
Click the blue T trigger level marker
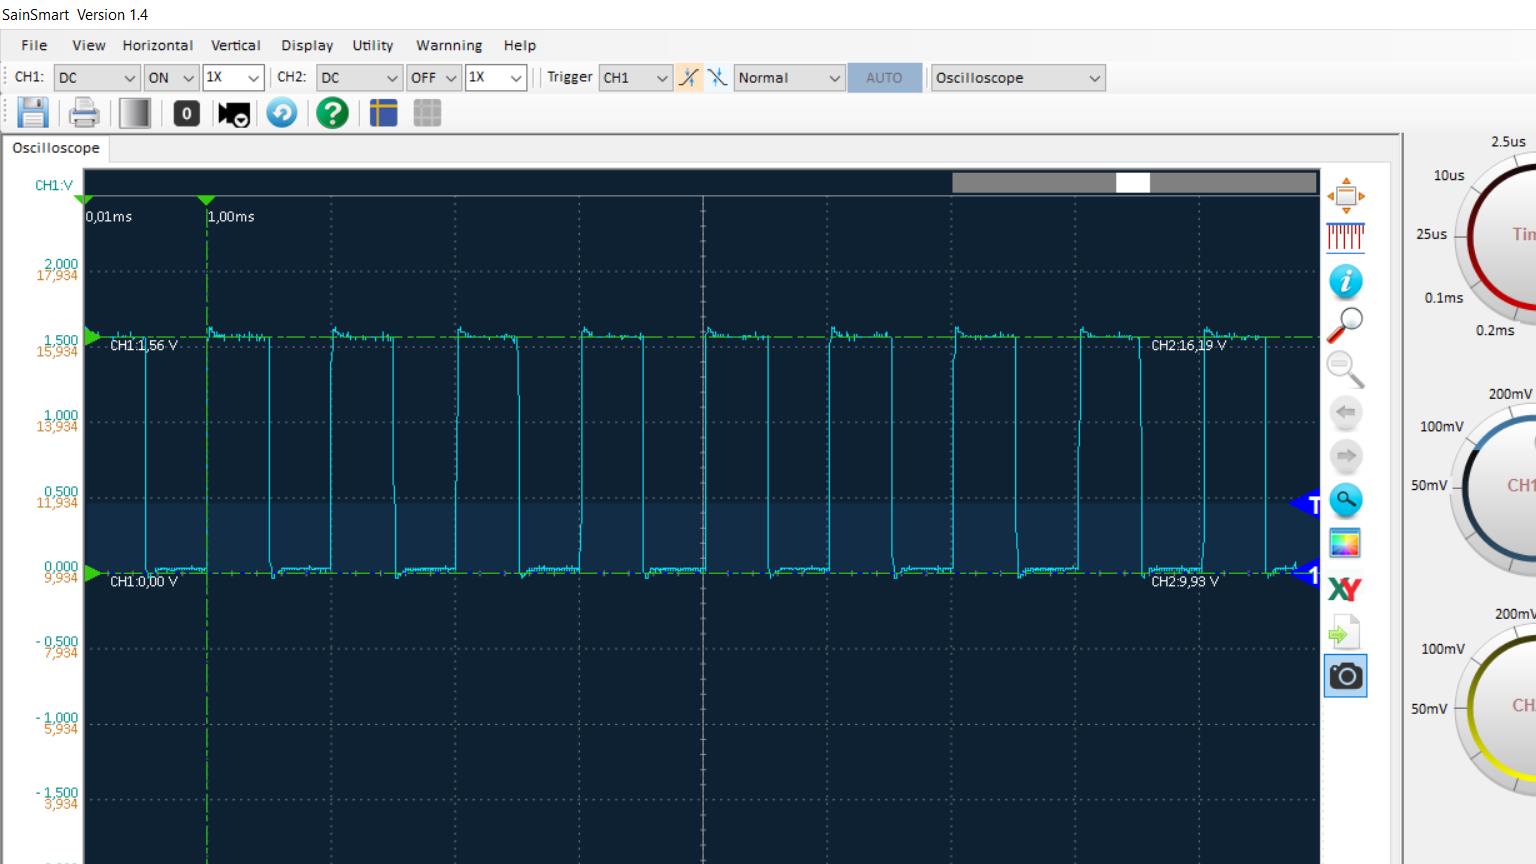1307,505
